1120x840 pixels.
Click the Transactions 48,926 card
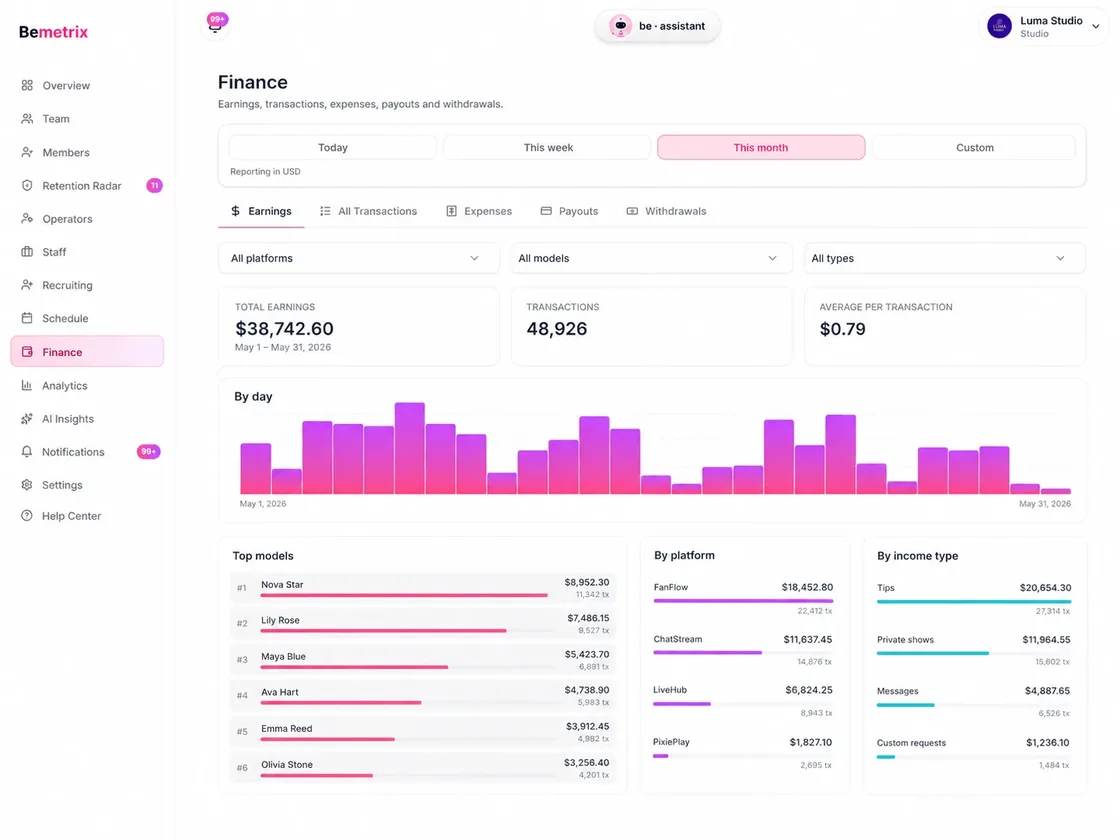651,327
